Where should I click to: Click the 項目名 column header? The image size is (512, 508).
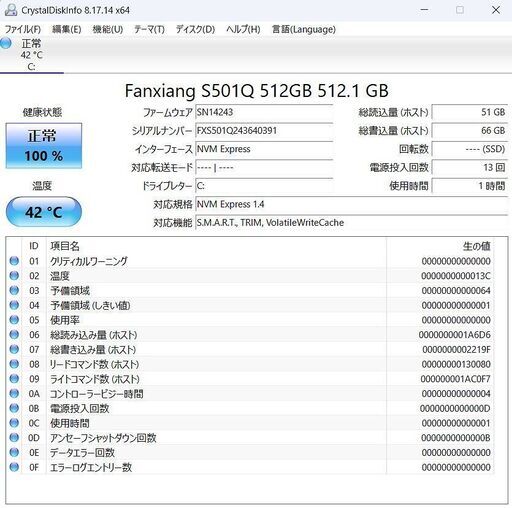tap(65, 246)
